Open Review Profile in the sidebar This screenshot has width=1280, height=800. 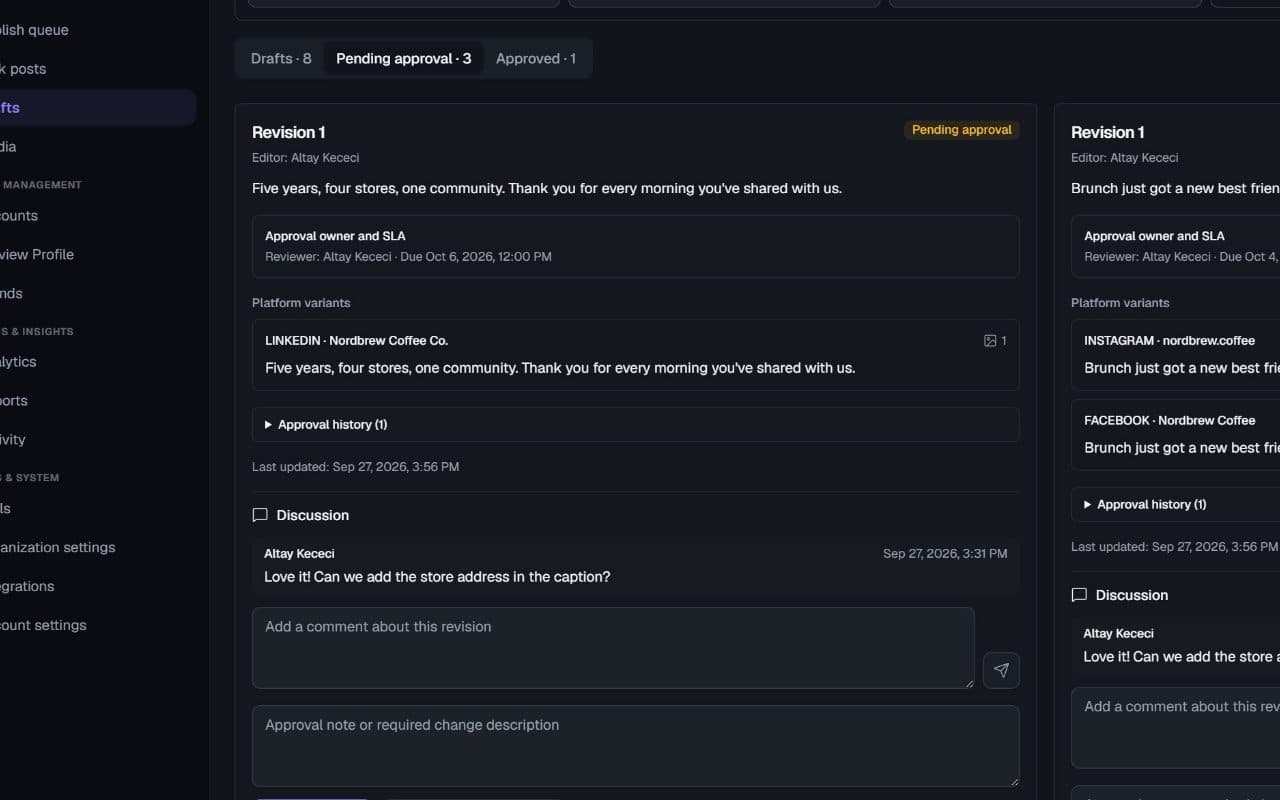coord(38,255)
